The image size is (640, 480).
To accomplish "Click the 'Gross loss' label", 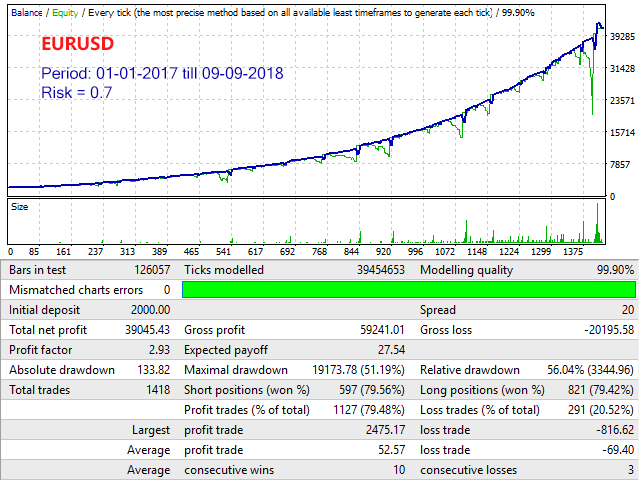I will point(446,330).
